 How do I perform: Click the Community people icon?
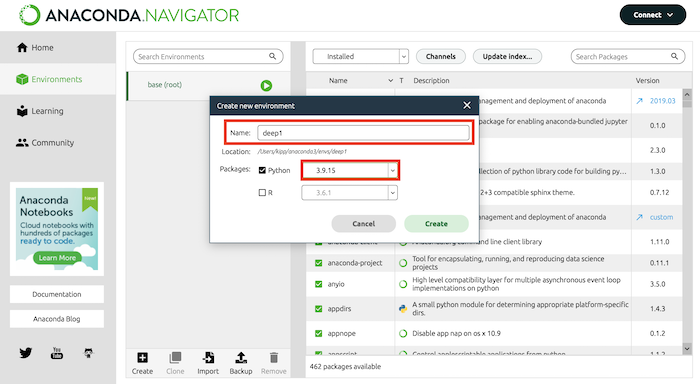pos(22,143)
